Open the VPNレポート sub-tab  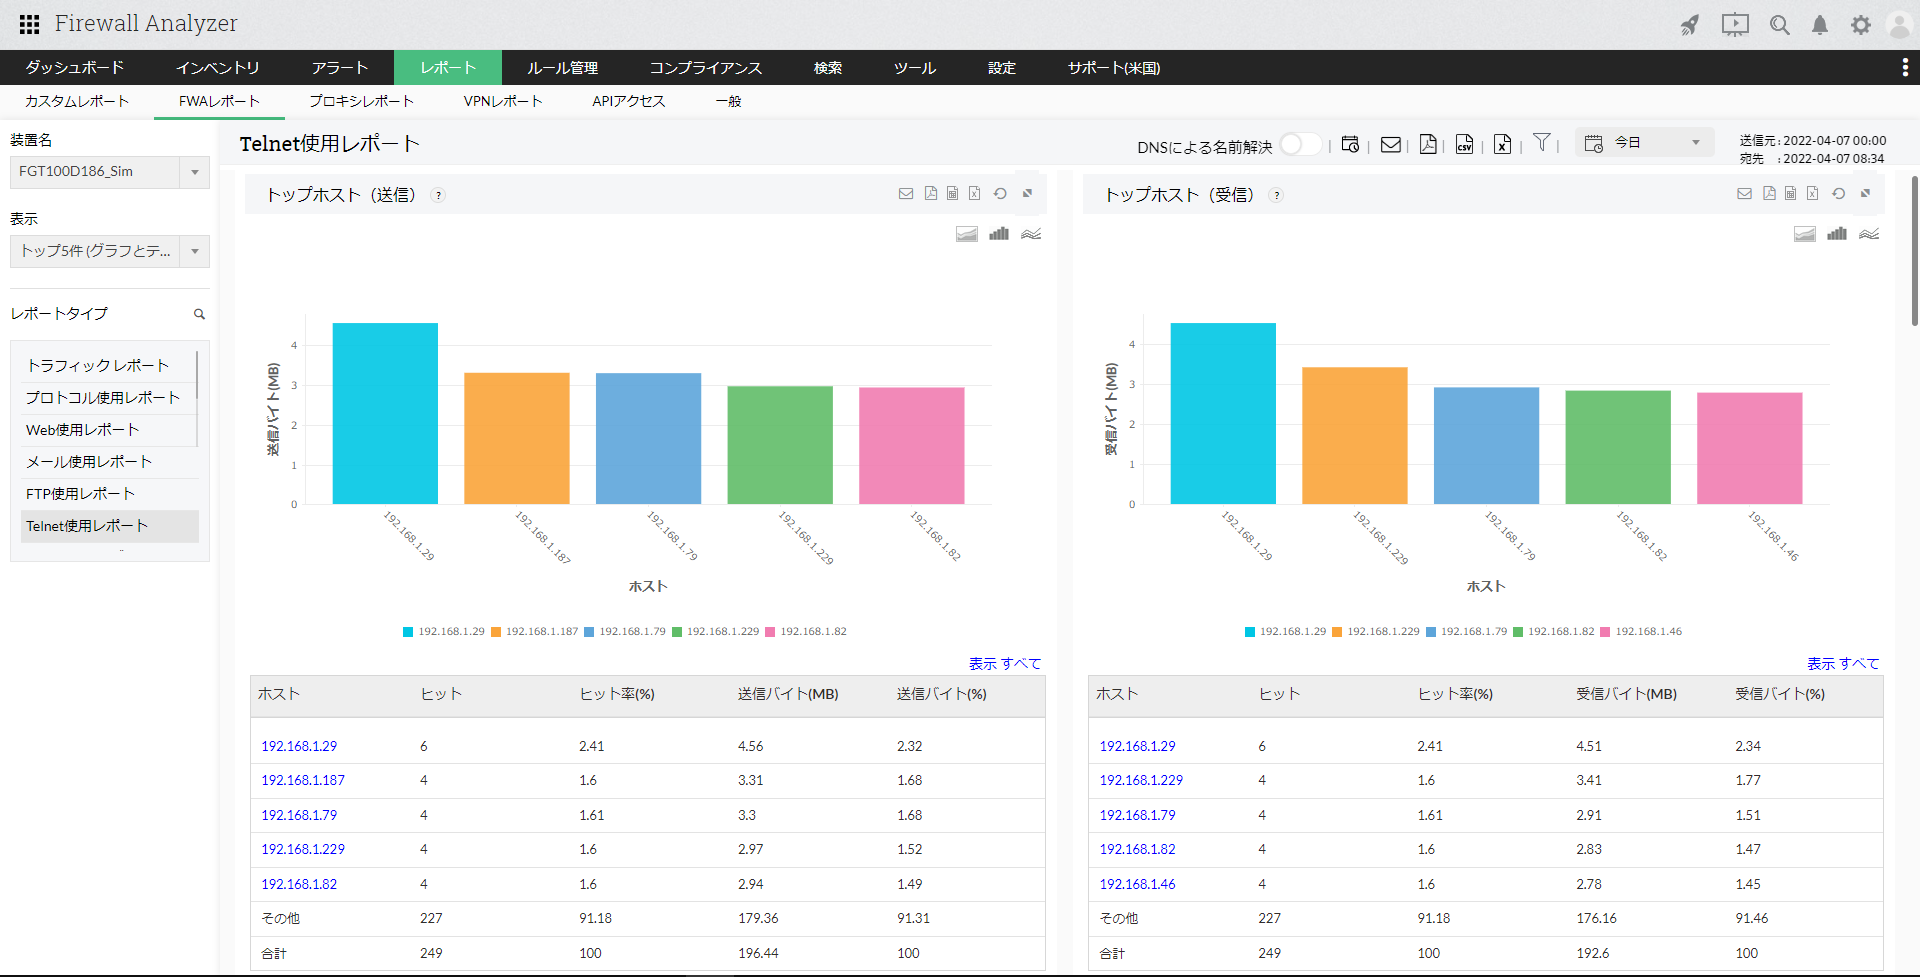point(502,101)
